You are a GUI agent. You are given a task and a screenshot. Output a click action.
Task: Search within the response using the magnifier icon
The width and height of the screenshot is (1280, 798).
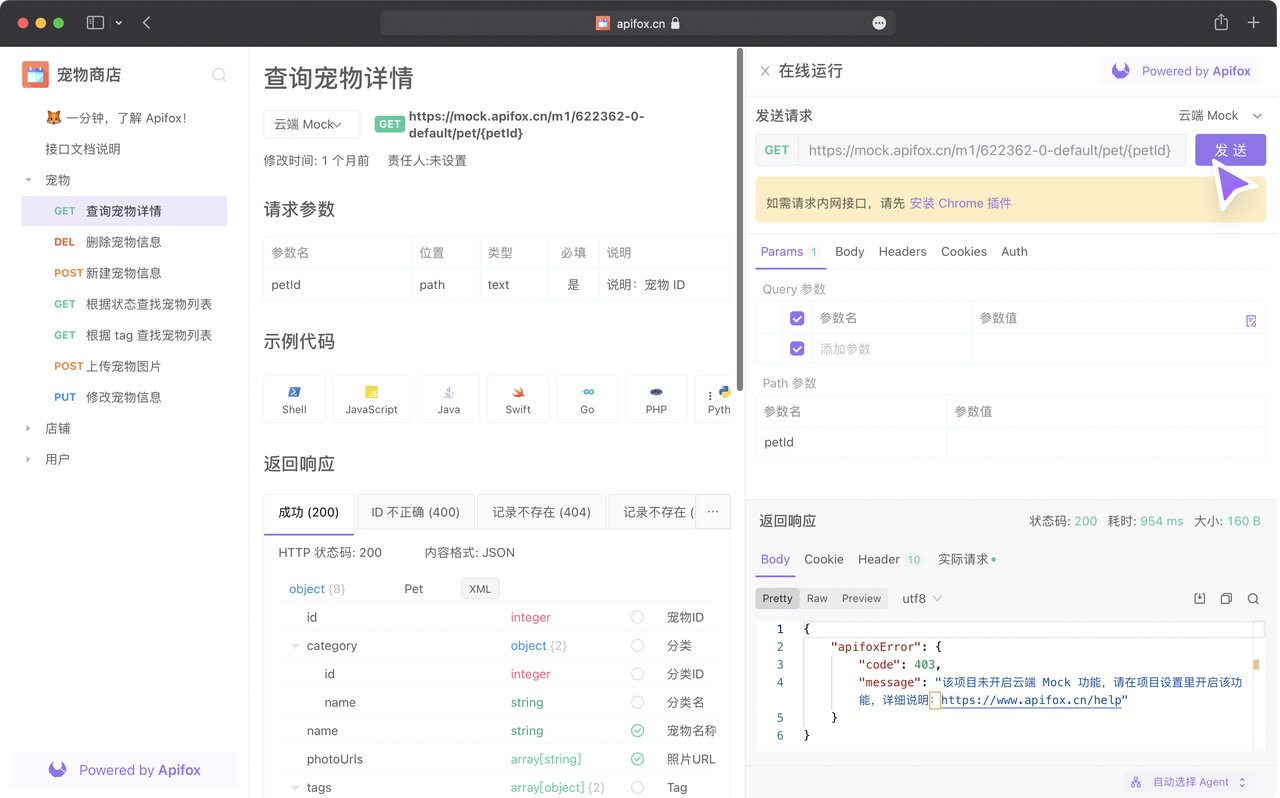pos(1253,599)
